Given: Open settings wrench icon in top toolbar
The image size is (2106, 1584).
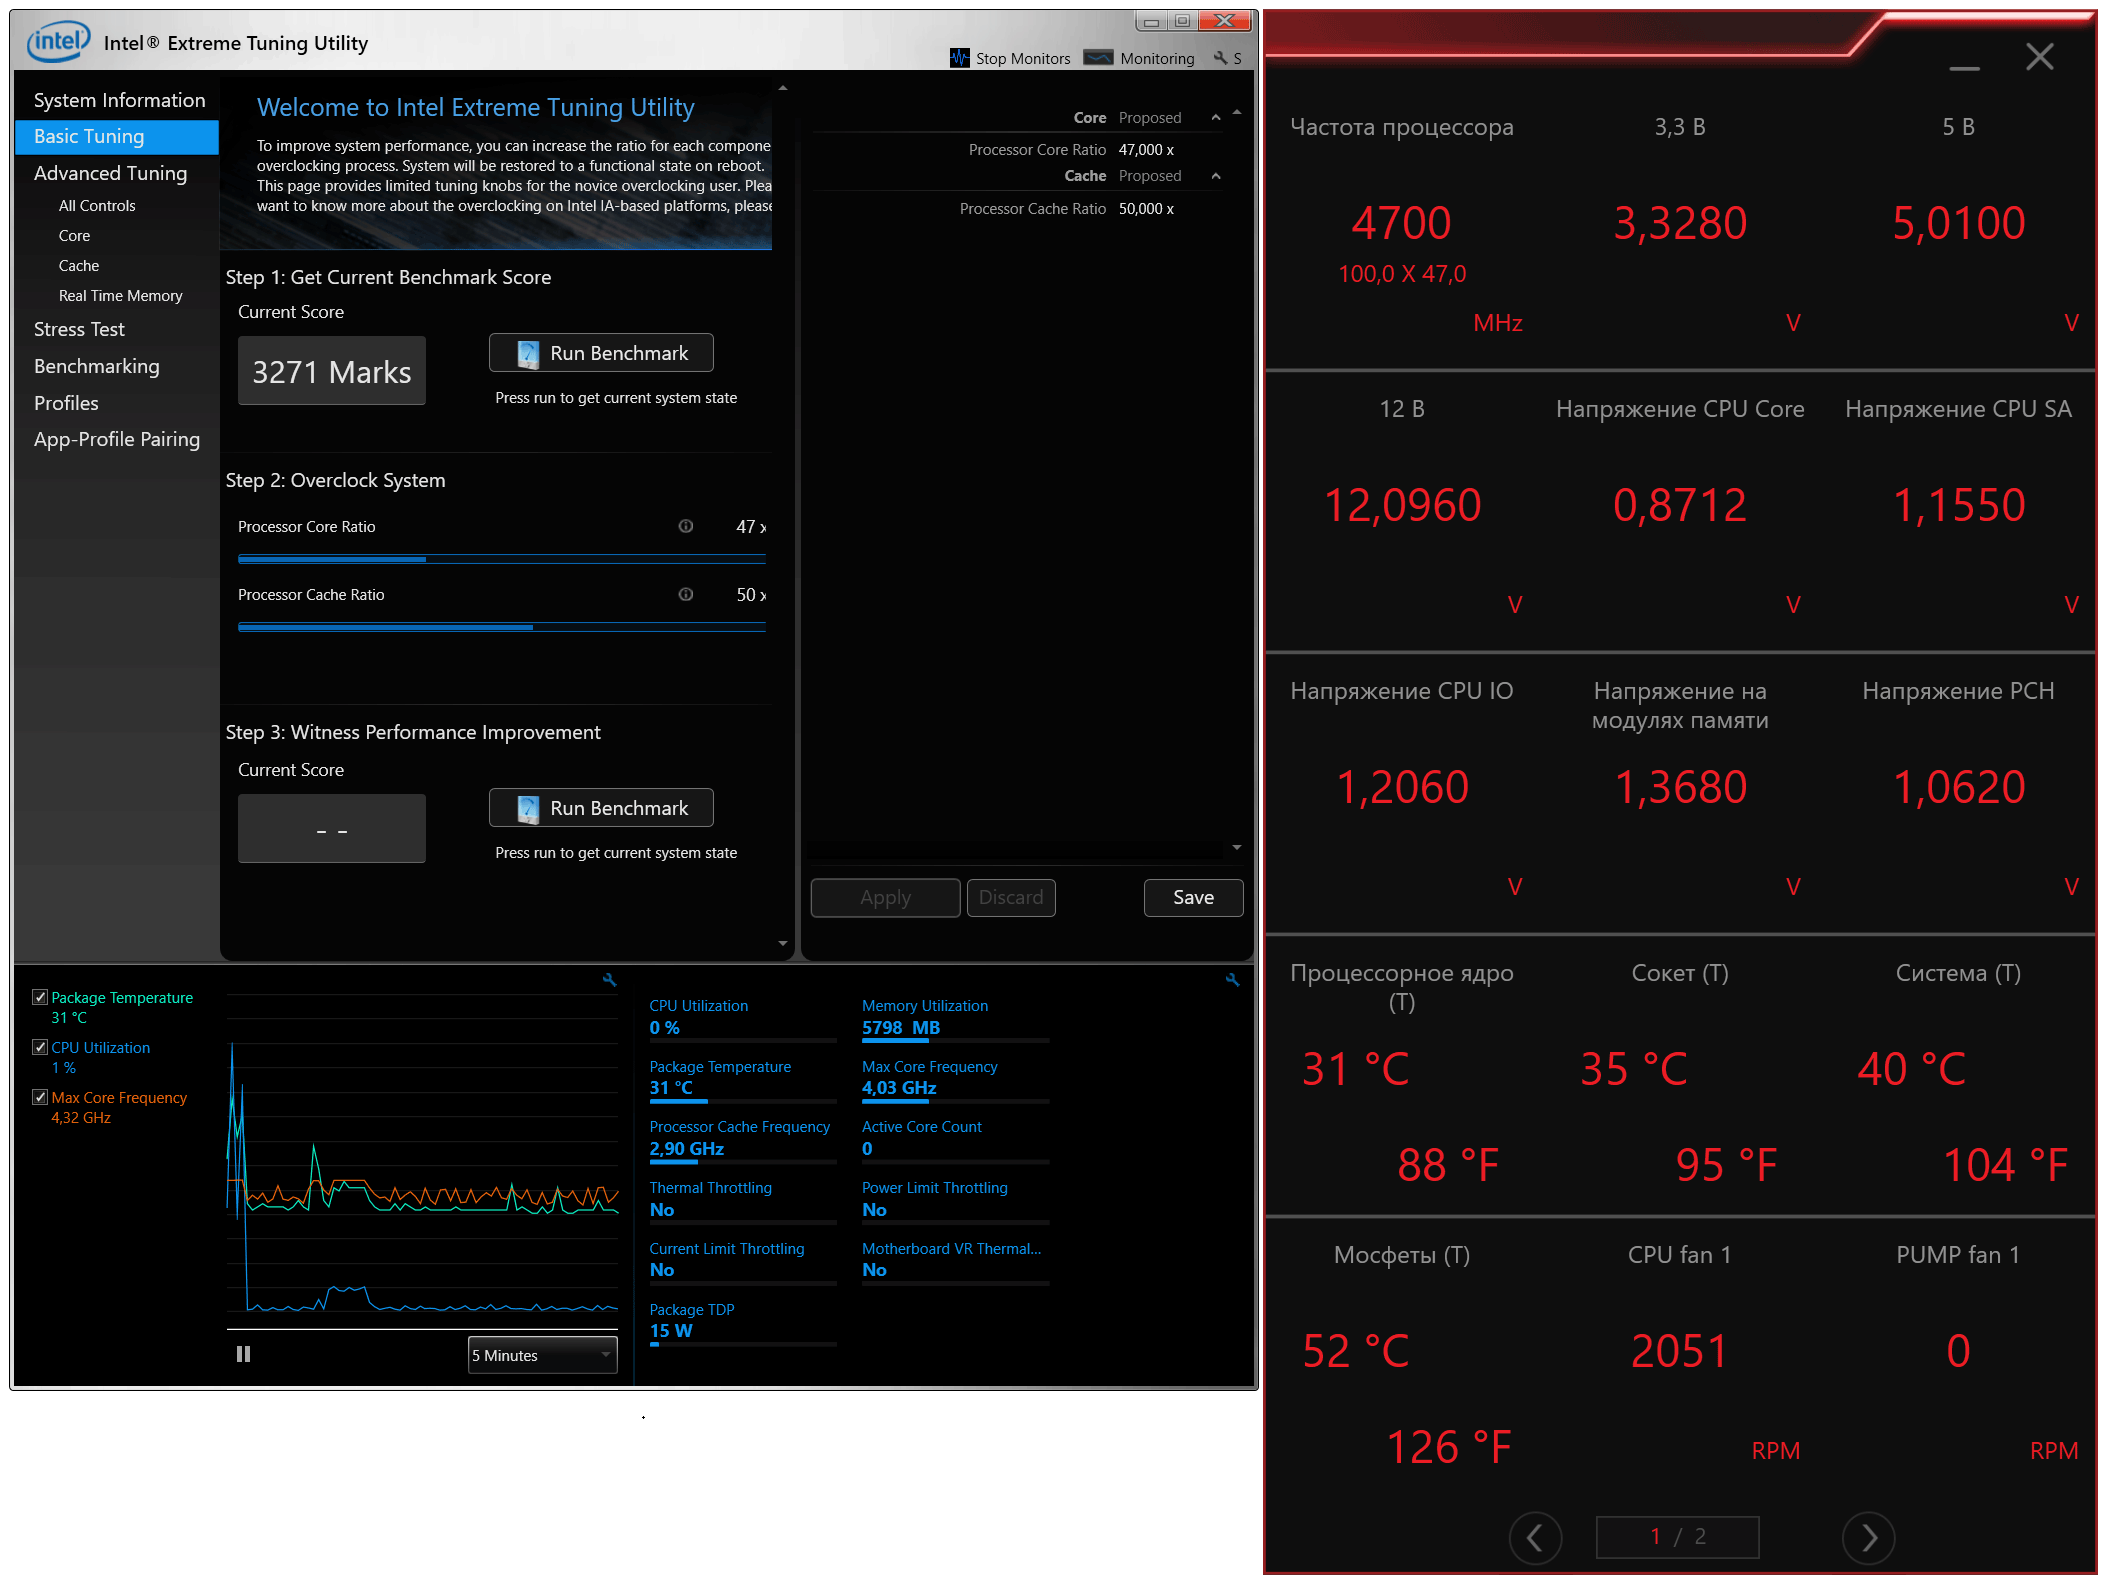Looking at the screenshot, I should (x=1220, y=58).
